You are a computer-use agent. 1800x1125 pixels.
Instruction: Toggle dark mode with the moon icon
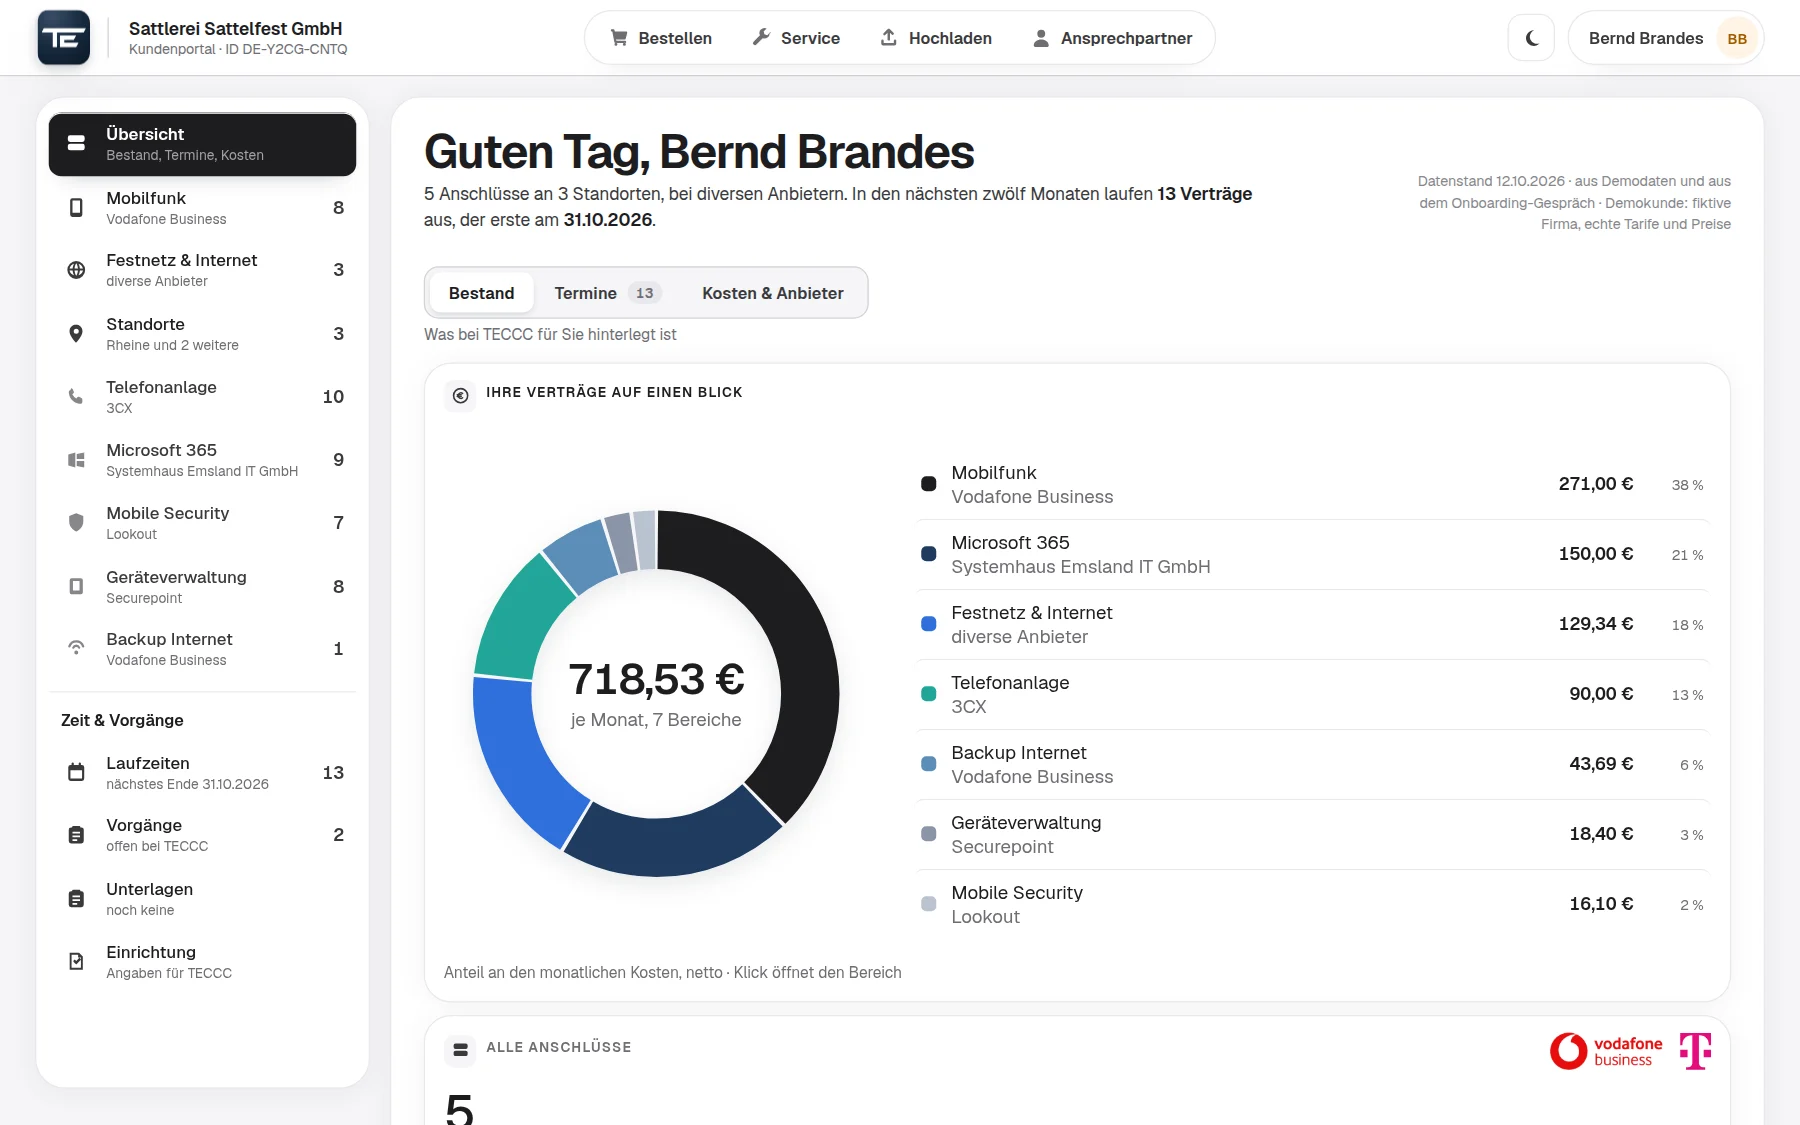tap(1531, 38)
